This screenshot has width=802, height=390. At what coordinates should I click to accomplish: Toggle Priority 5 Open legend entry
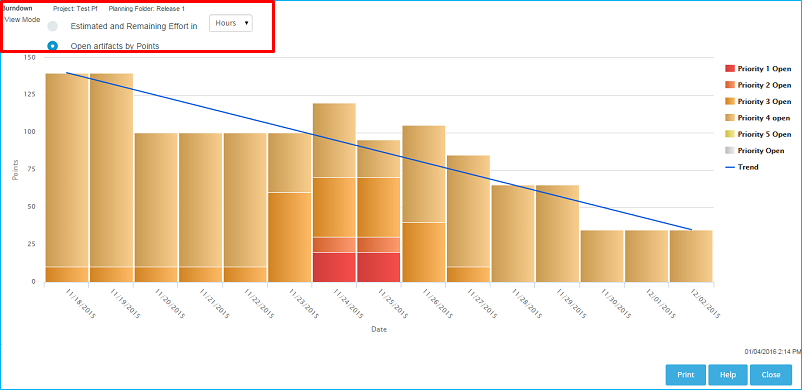[758, 134]
